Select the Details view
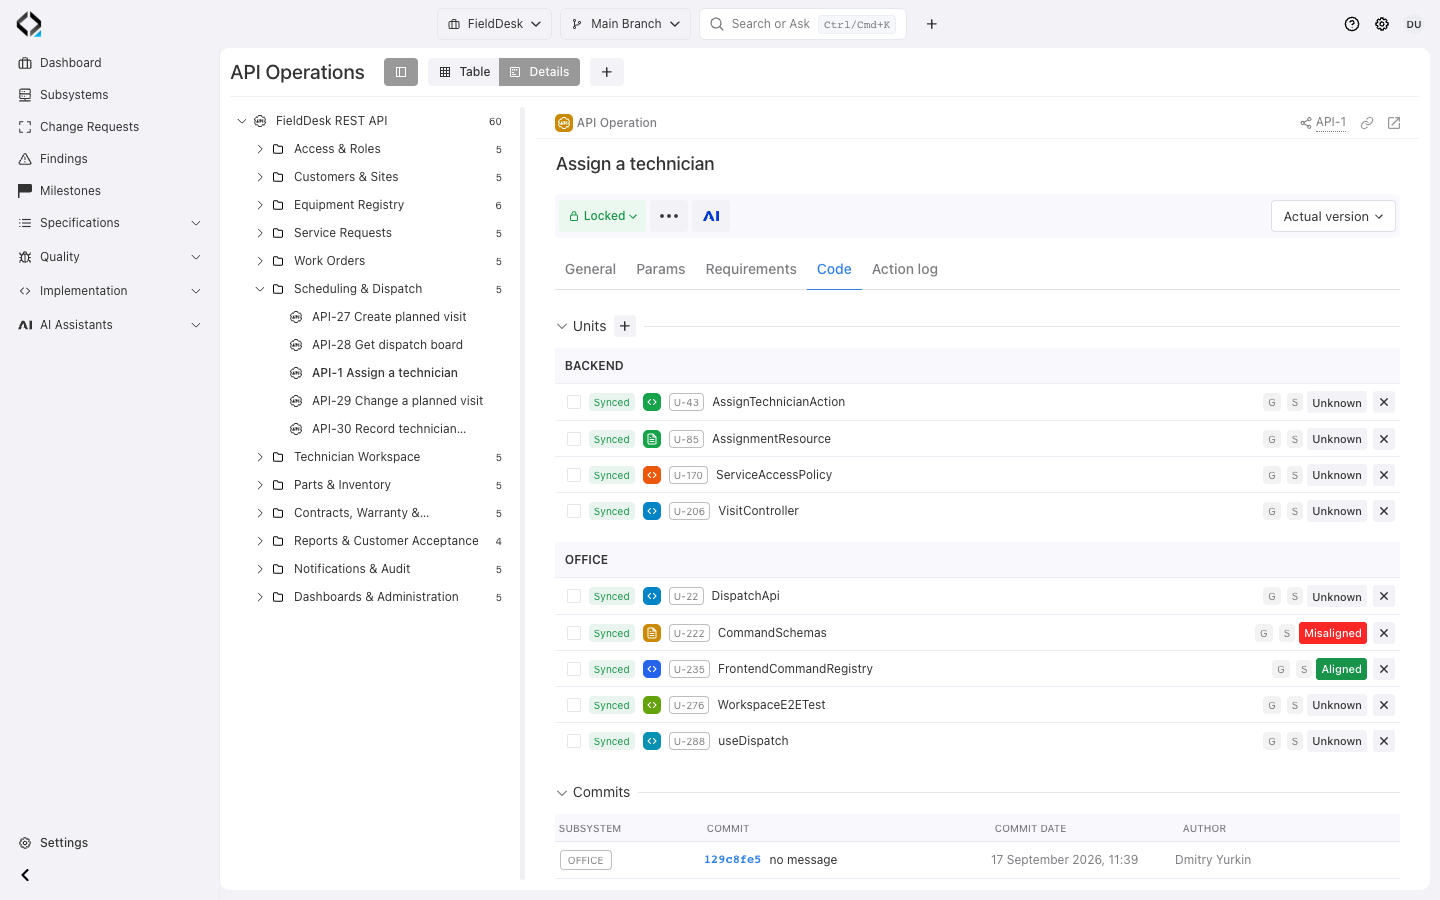Viewport: 1440px width, 900px height. [x=539, y=72]
